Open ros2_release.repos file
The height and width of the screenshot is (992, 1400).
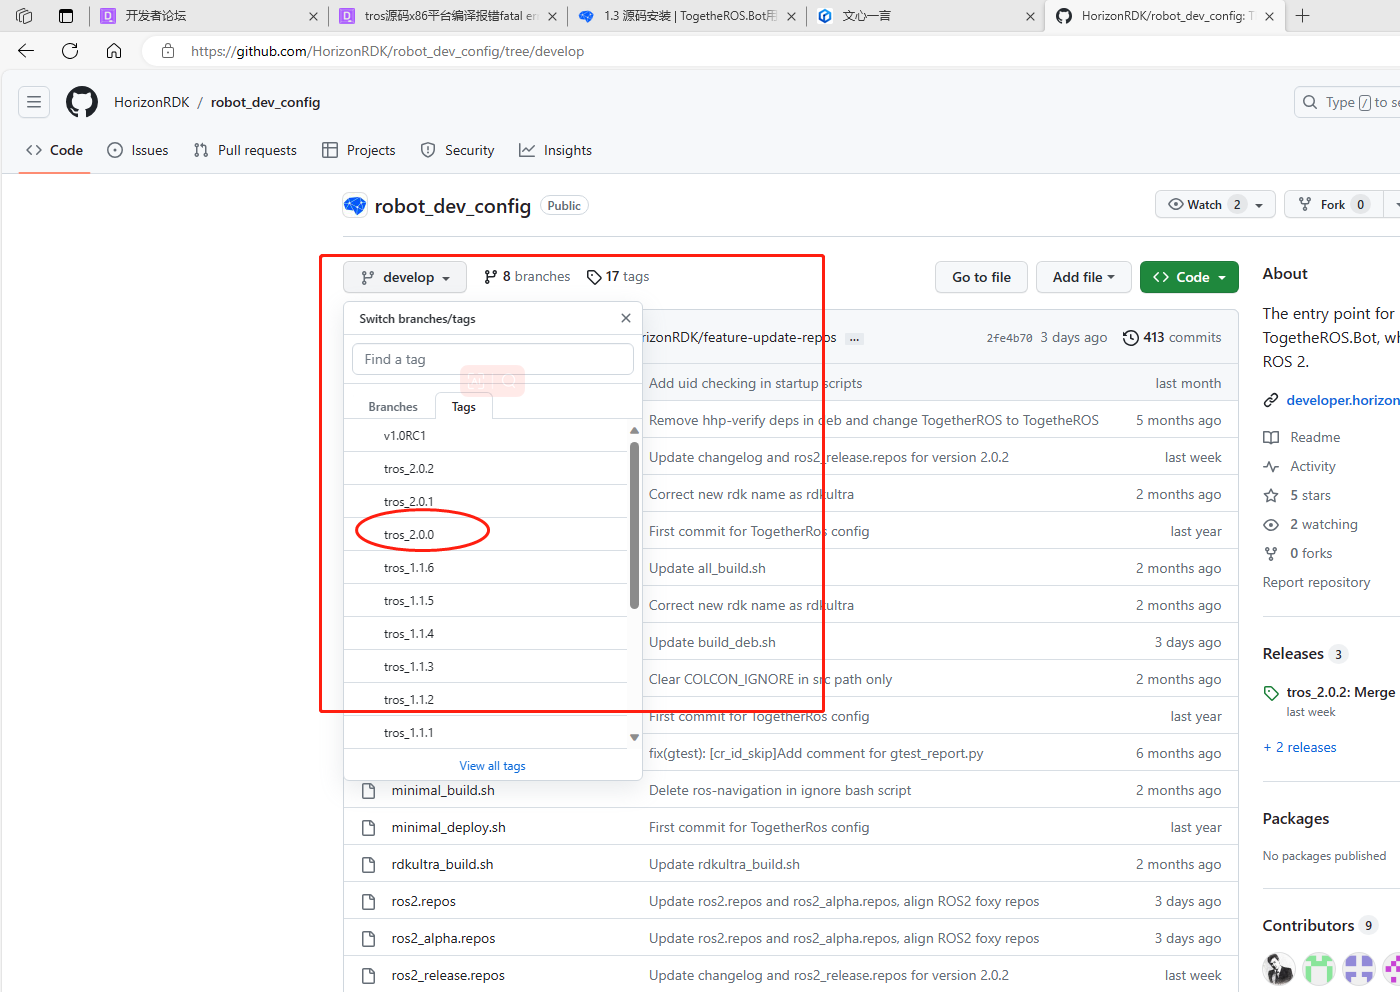(x=448, y=975)
